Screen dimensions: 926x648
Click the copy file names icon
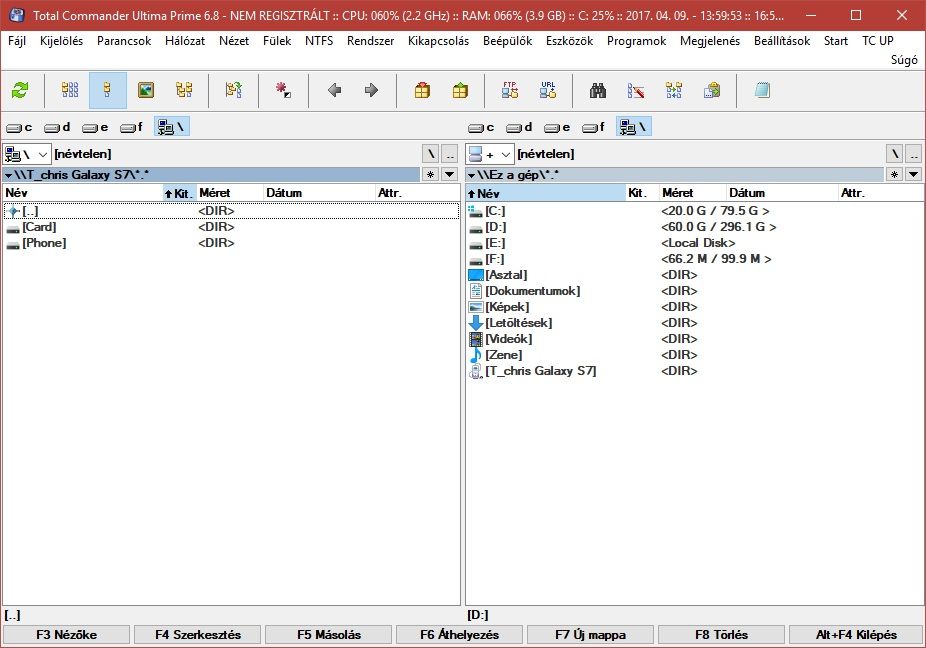click(712, 90)
